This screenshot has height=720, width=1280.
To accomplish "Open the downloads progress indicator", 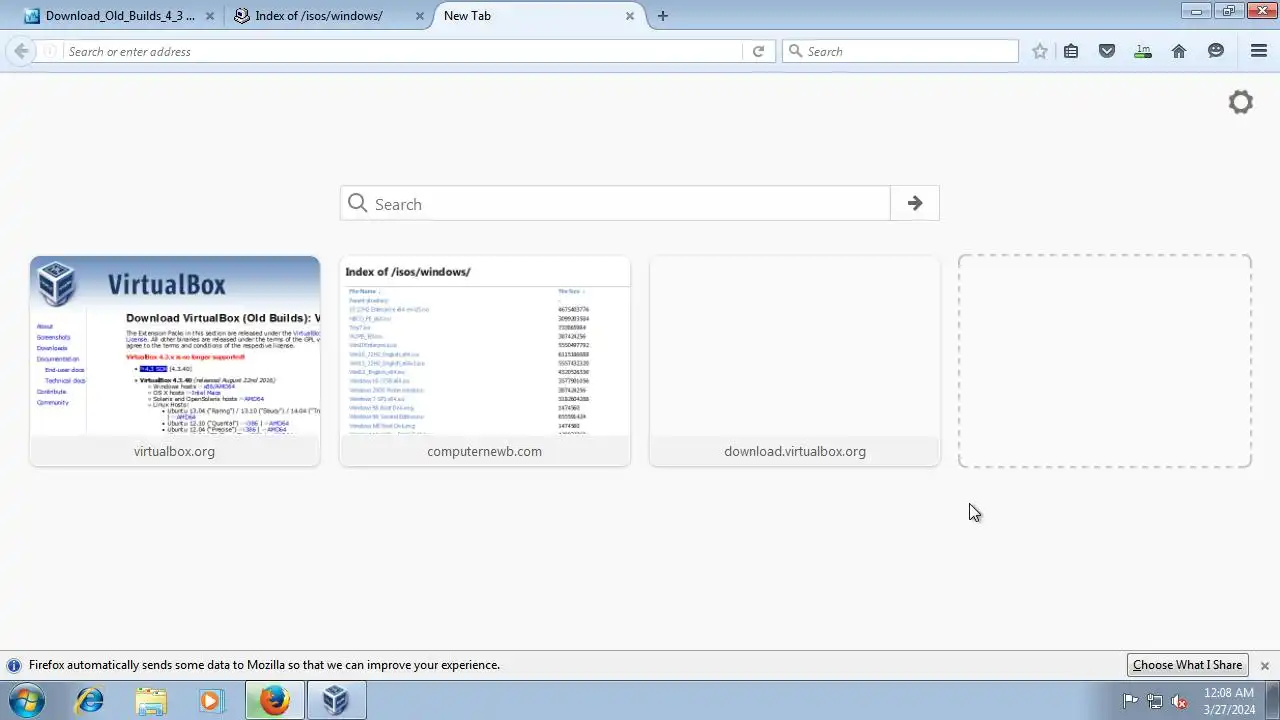I will pyautogui.click(x=1143, y=51).
